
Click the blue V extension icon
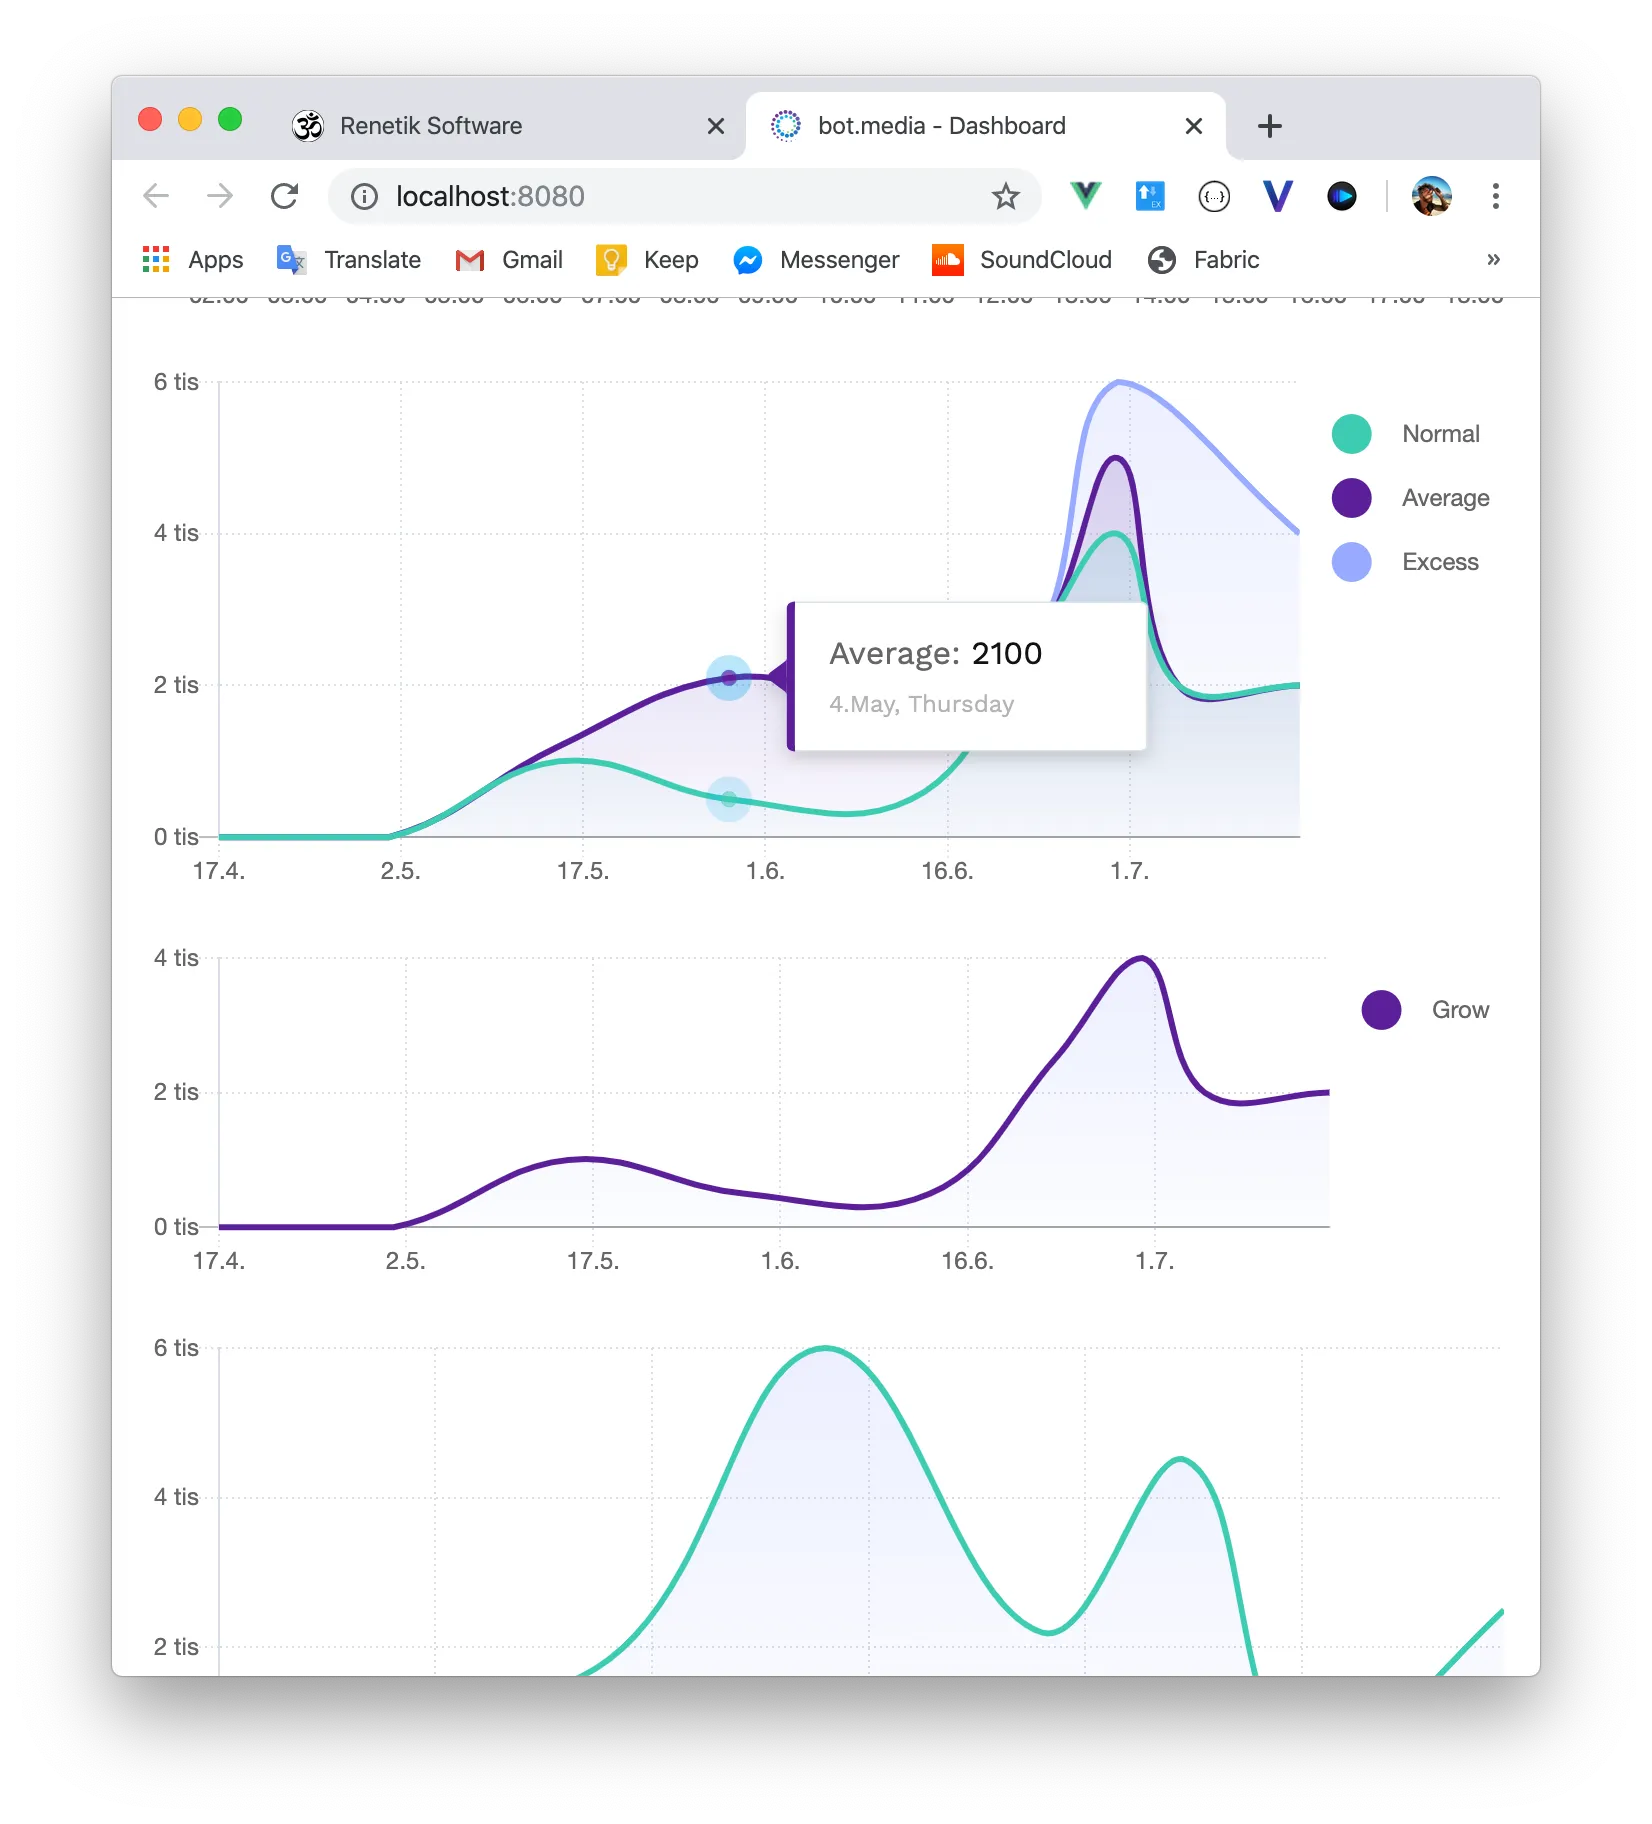[x=1278, y=196]
